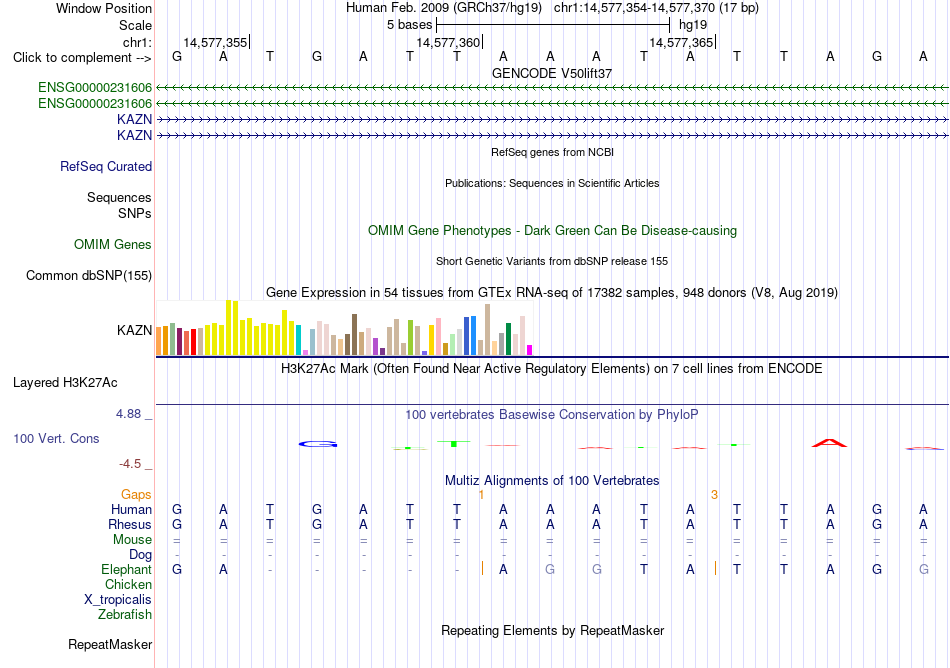
Task: Click the SNPs track label
Action: pos(135,213)
